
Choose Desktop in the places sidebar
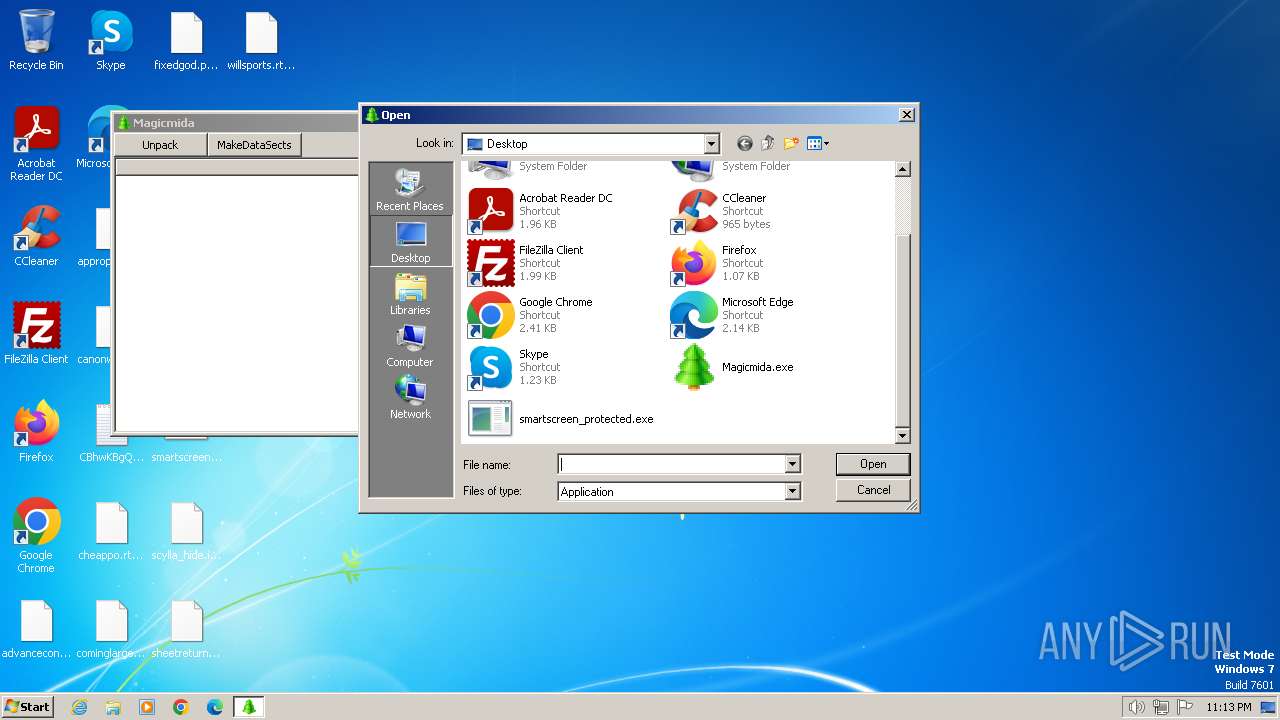point(410,241)
